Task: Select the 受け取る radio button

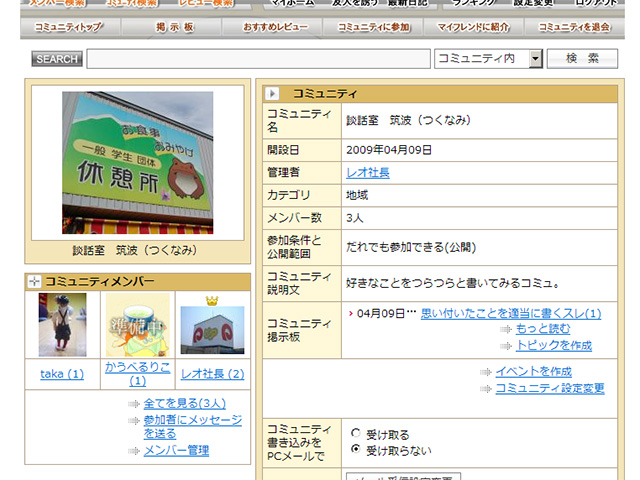Action: click(x=356, y=433)
